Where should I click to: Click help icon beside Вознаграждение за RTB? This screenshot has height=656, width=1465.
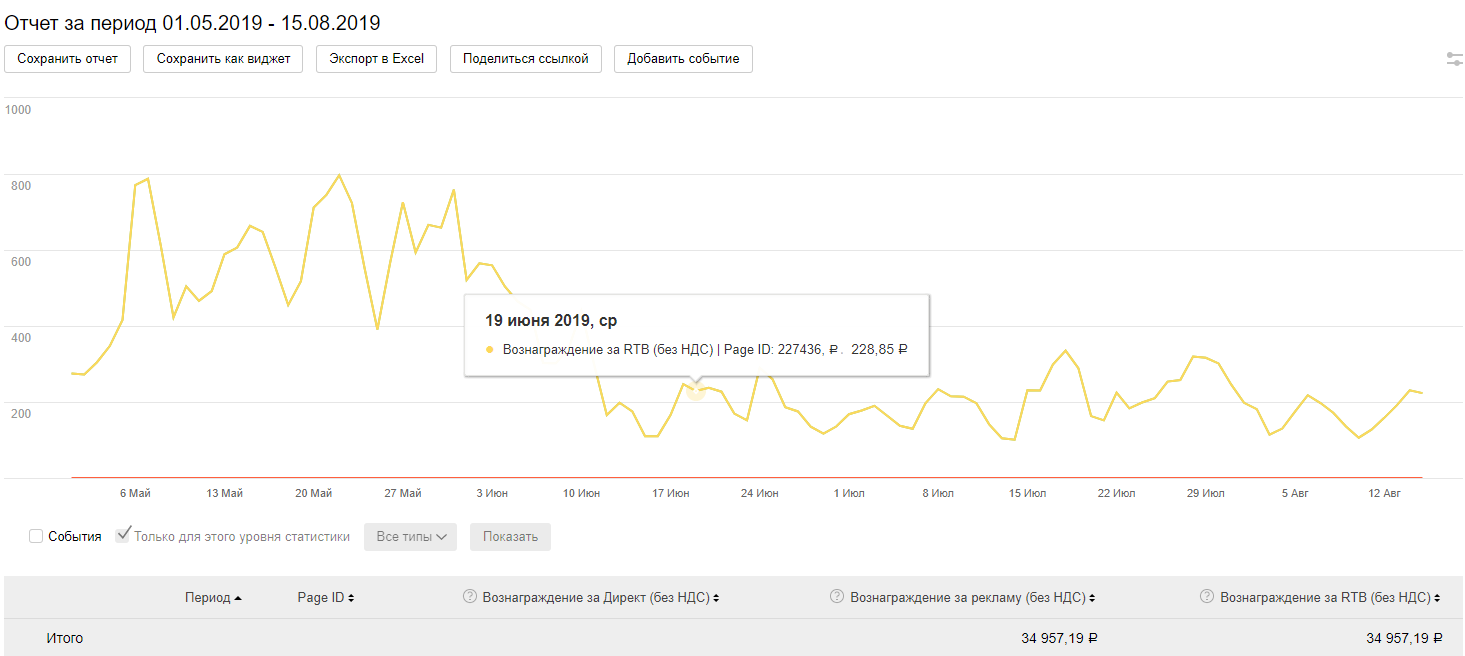pos(1207,597)
